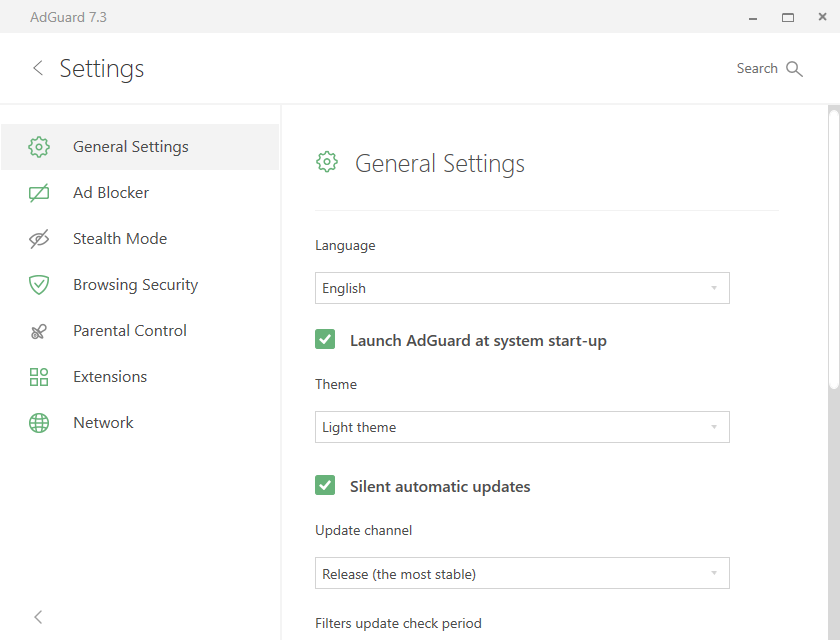
Task: Click the Search text in the header
Action: tap(757, 69)
